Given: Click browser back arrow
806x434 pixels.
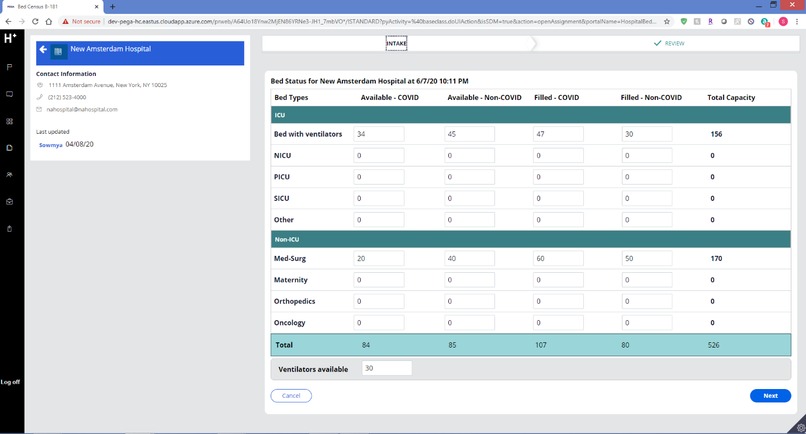Looking at the screenshot, I should click(8, 22).
